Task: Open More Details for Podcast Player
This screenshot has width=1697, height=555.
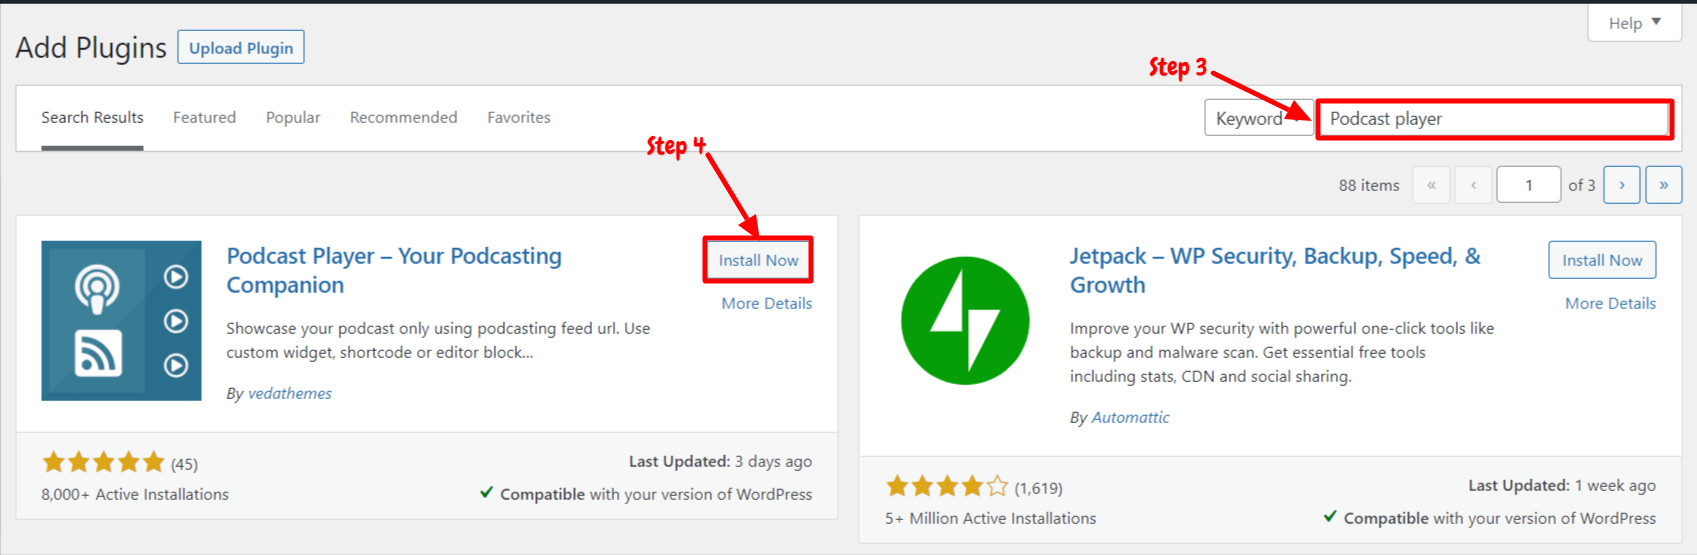Action: [x=767, y=303]
